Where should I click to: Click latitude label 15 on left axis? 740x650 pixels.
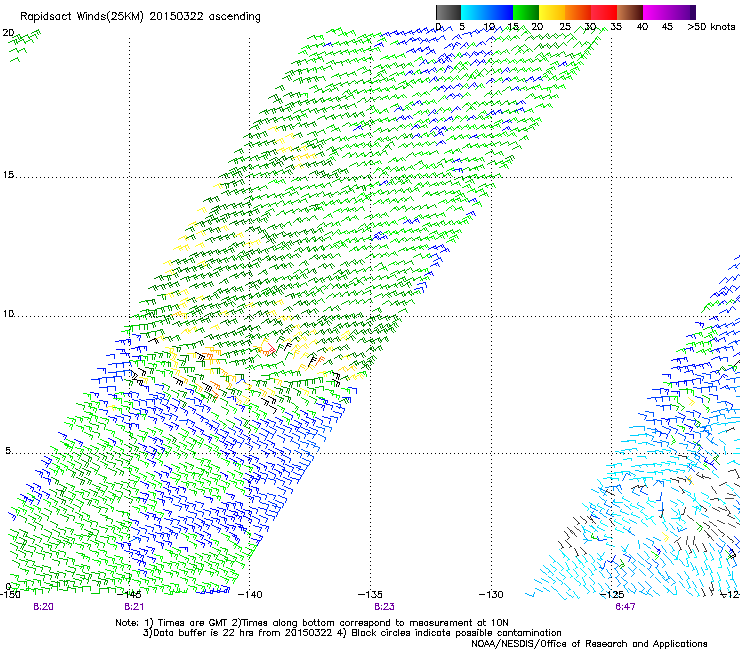[x=8, y=175]
